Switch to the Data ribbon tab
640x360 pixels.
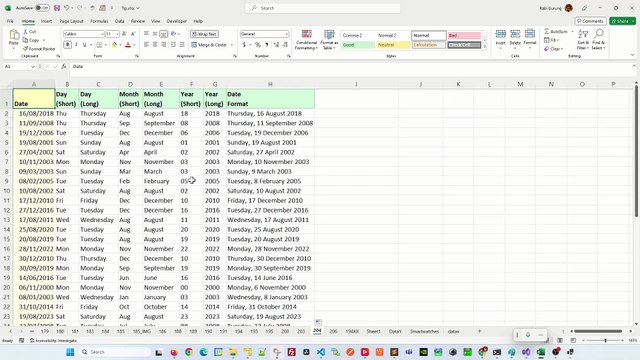(x=120, y=21)
